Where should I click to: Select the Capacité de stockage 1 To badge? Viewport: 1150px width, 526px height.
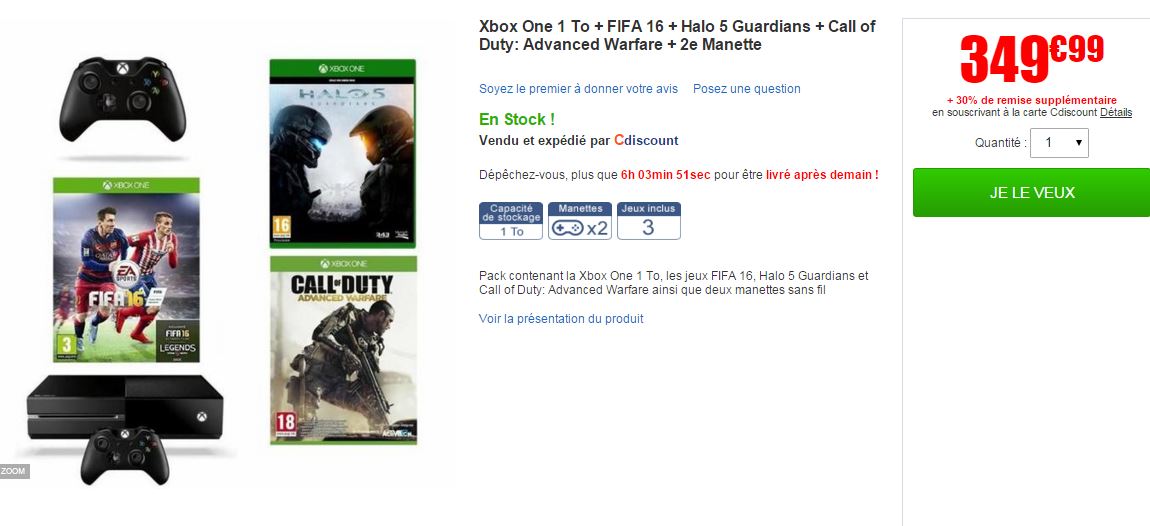point(511,221)
